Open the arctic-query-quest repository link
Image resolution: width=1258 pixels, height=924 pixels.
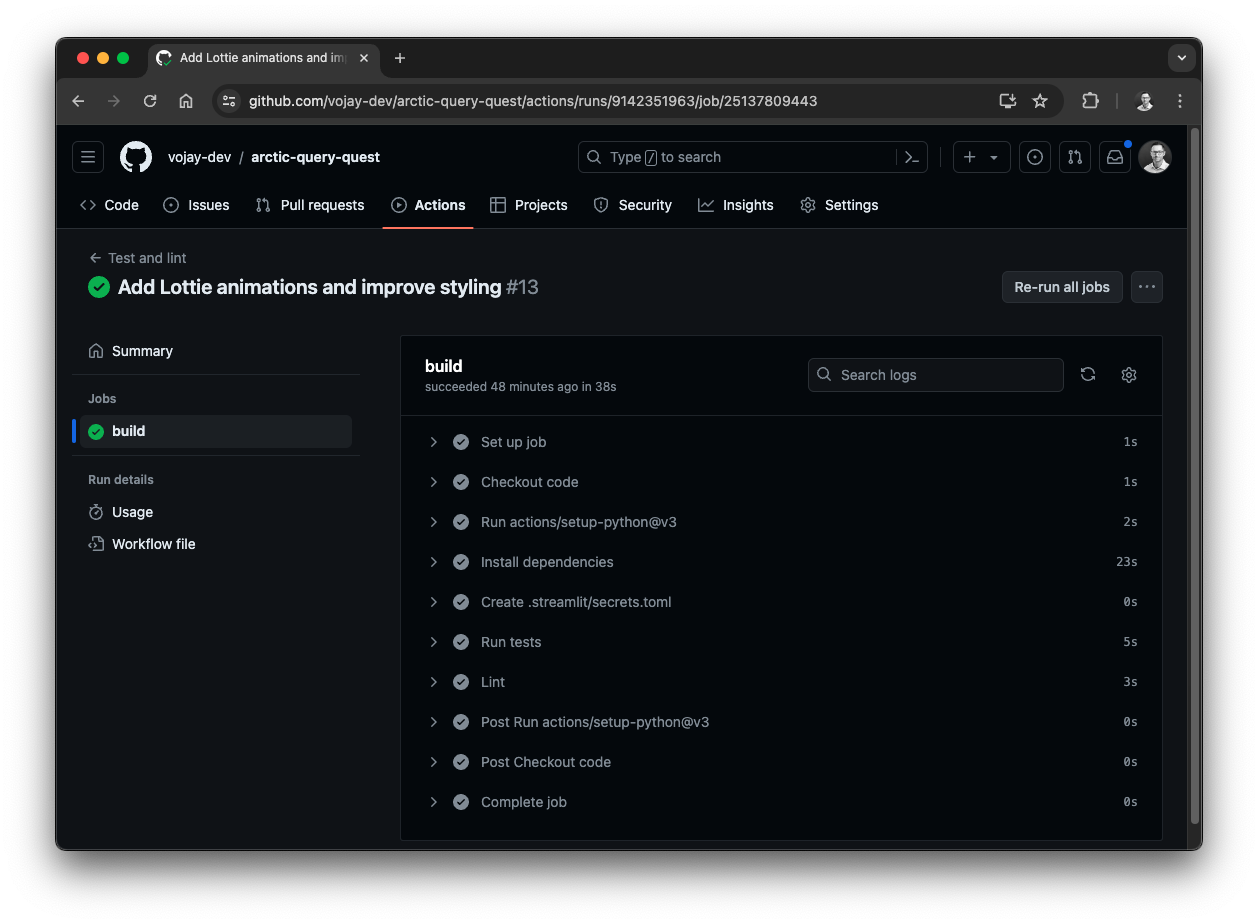click(x=315, y=157)
